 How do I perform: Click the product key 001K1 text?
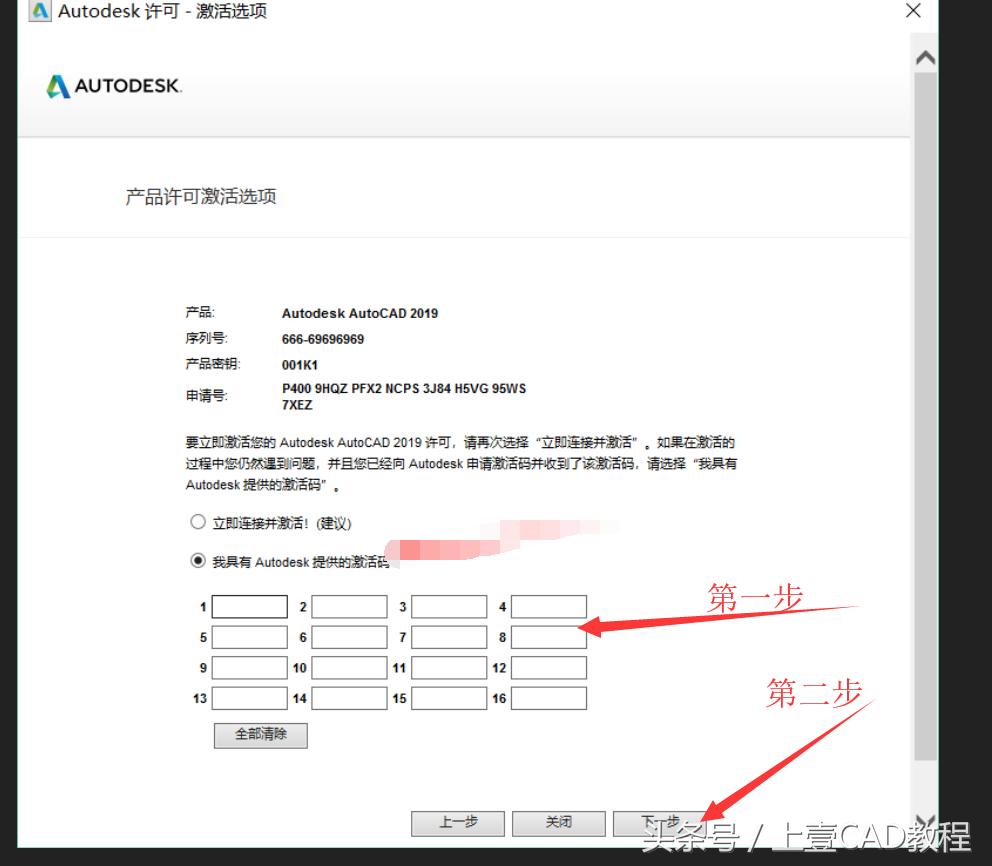(300, 365)
